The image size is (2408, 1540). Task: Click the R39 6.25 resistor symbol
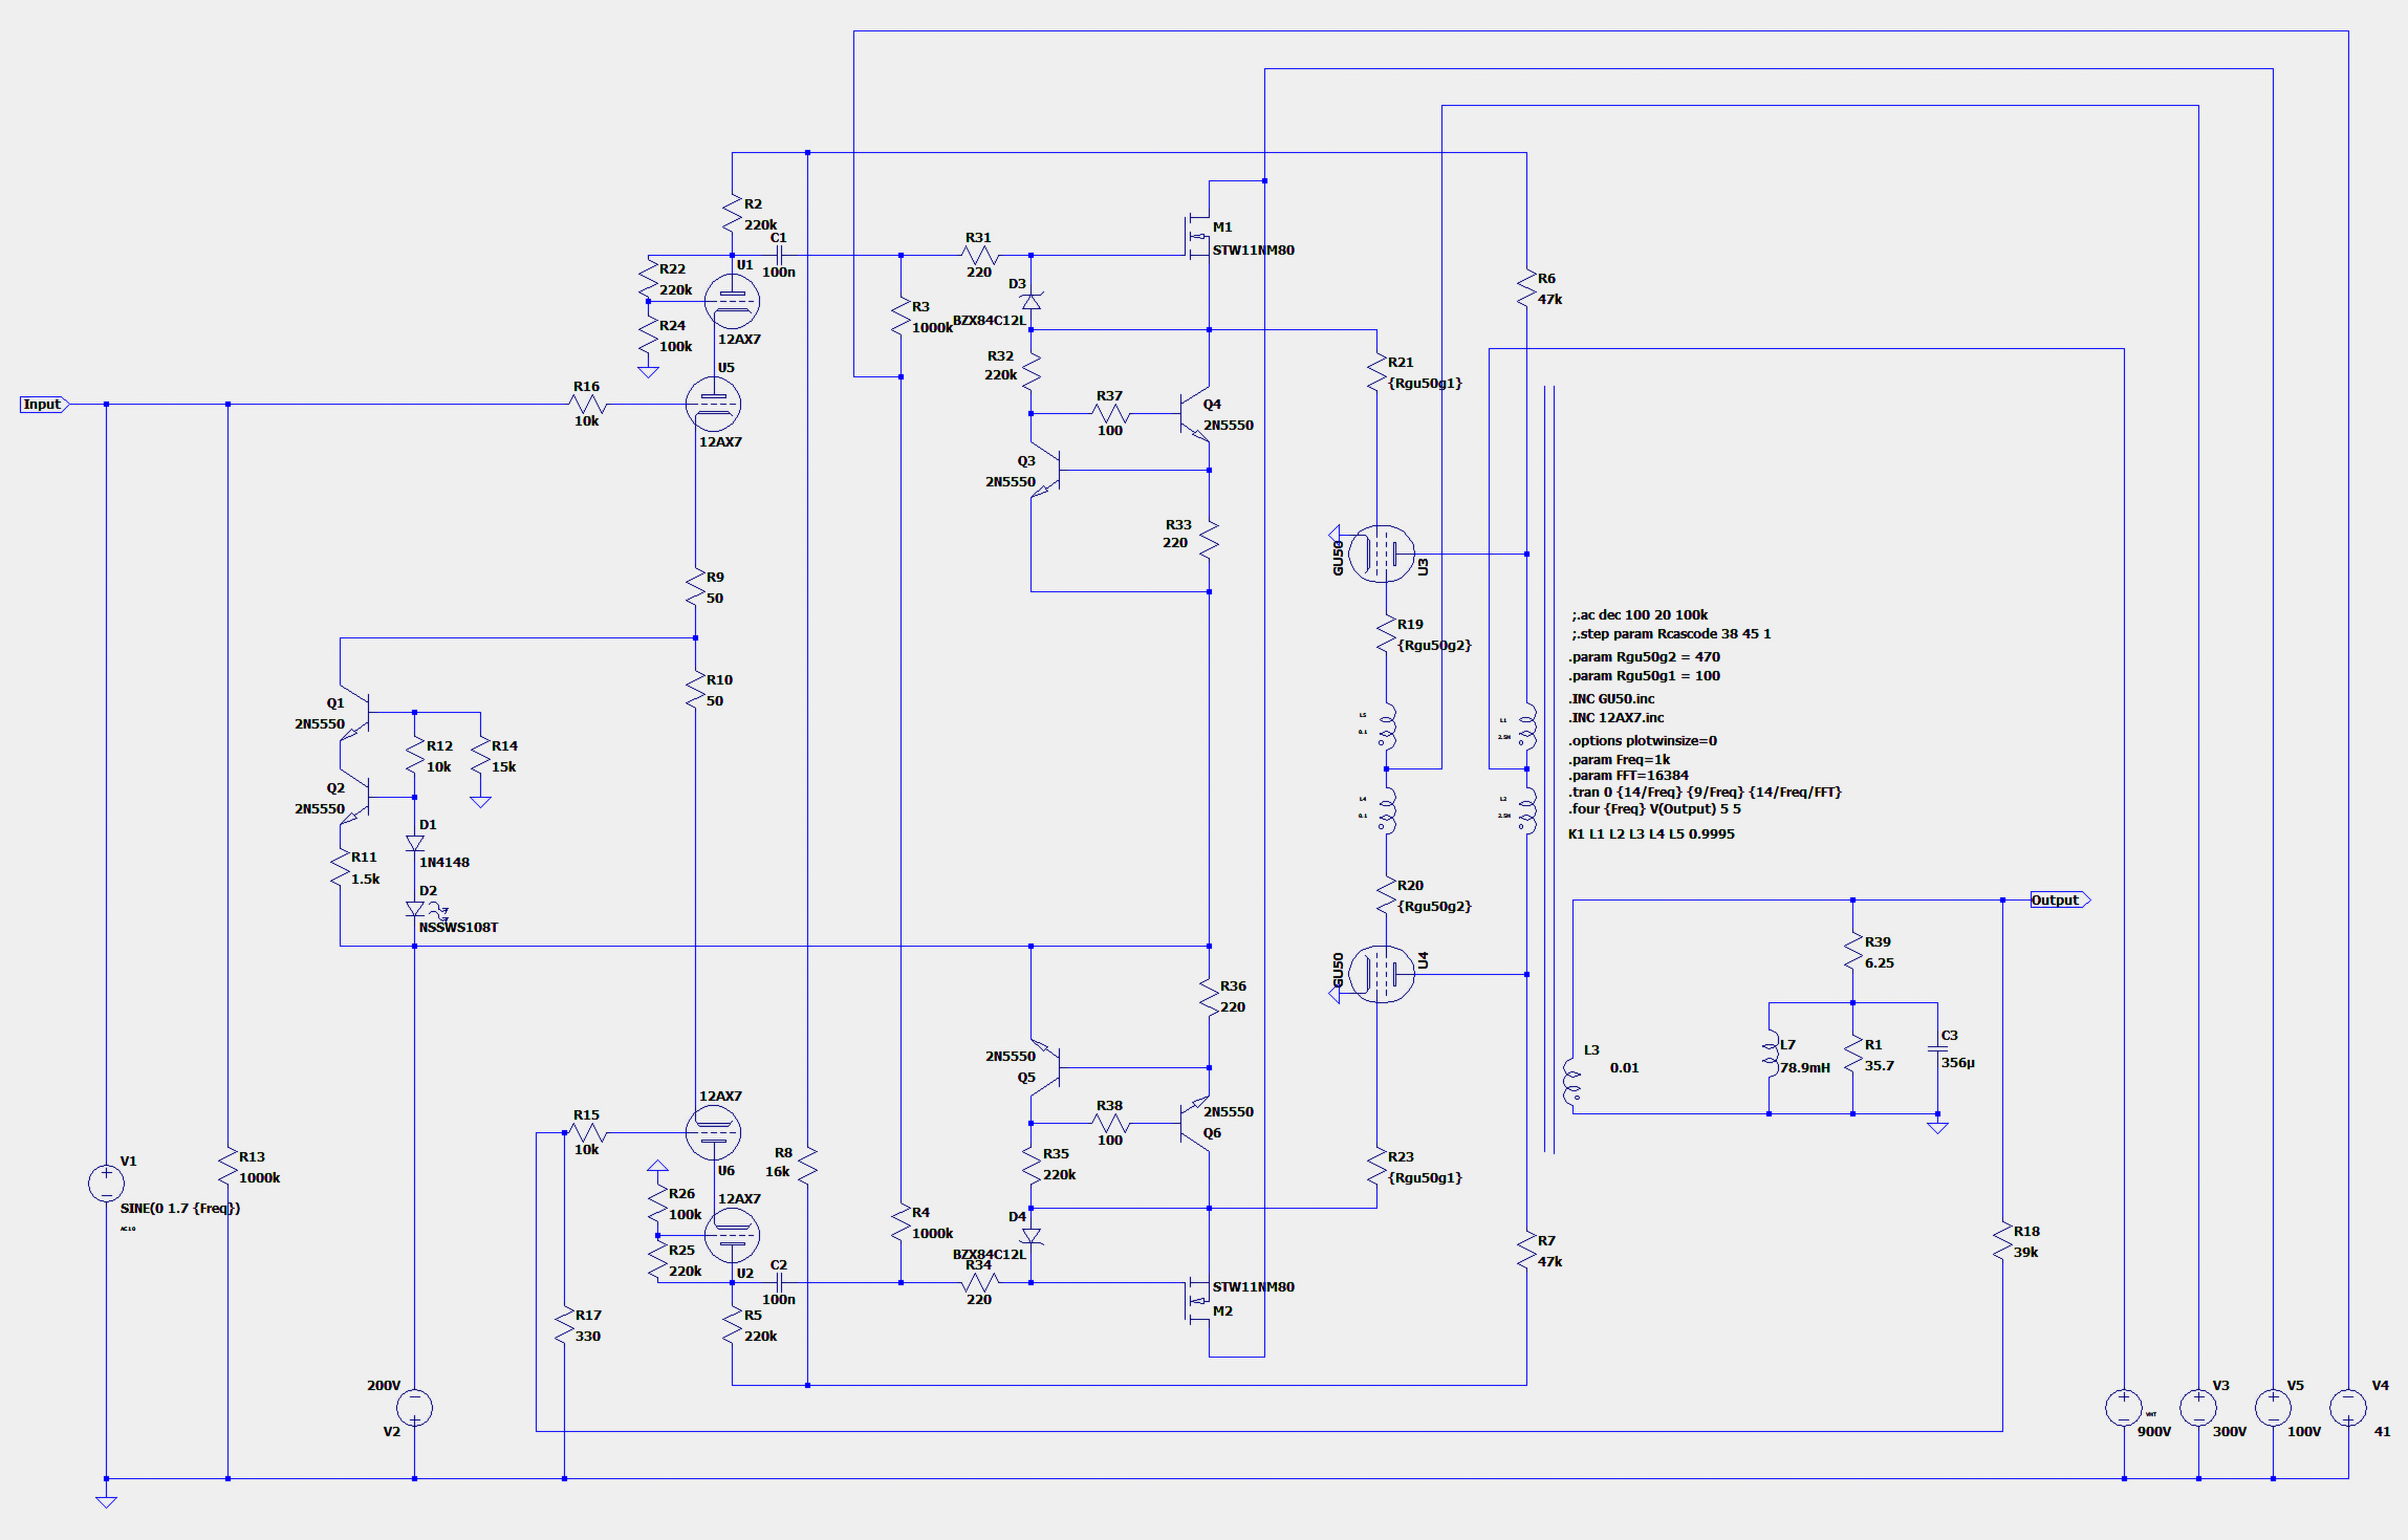coord(1853,952)
